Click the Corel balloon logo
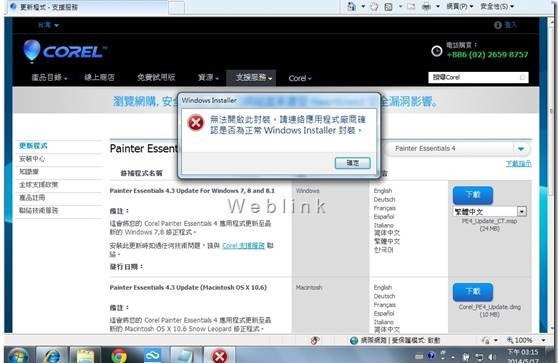This screenshot has height=363, width=558. [31, 51]
